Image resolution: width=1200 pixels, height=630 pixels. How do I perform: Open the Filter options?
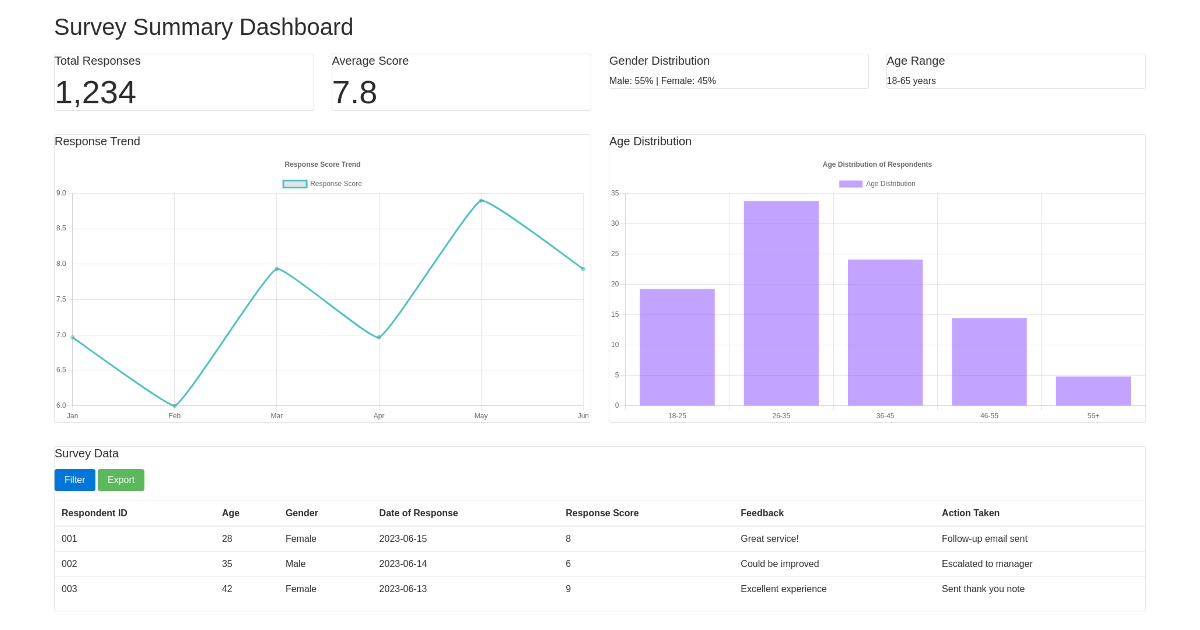(x=74, y=480)
